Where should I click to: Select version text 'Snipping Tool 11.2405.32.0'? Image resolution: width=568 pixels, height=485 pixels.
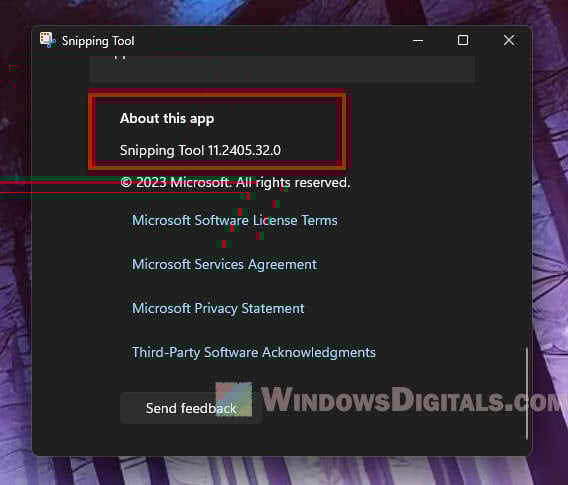(x=200, y=150)
